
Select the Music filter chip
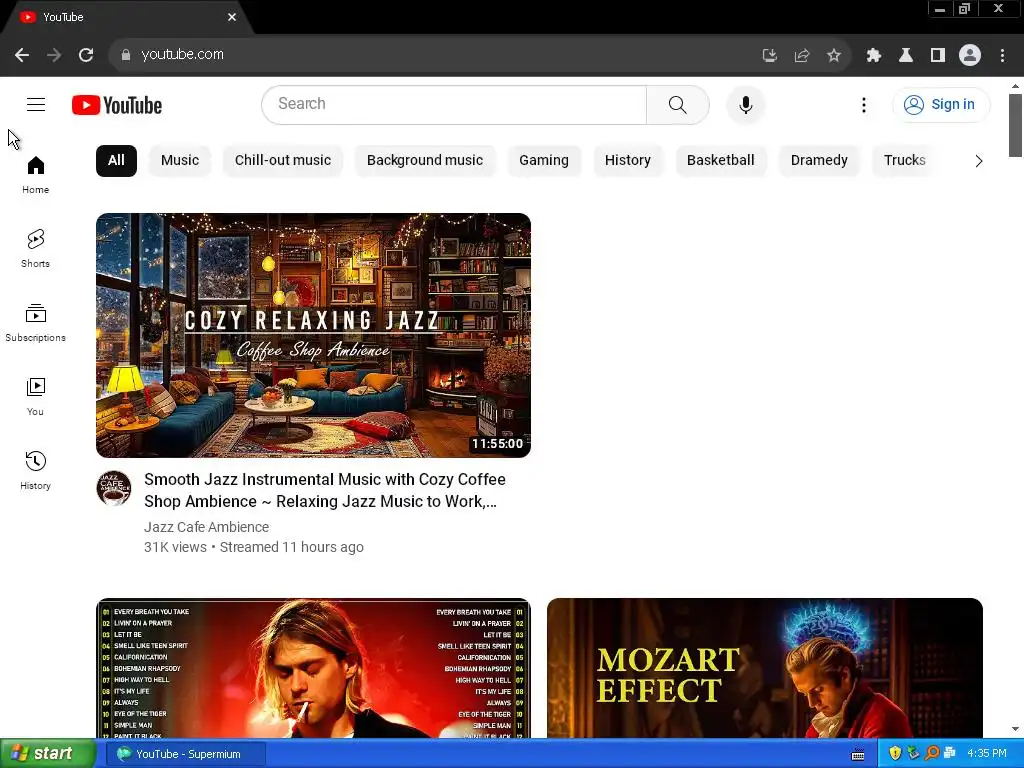click(180, 161)
